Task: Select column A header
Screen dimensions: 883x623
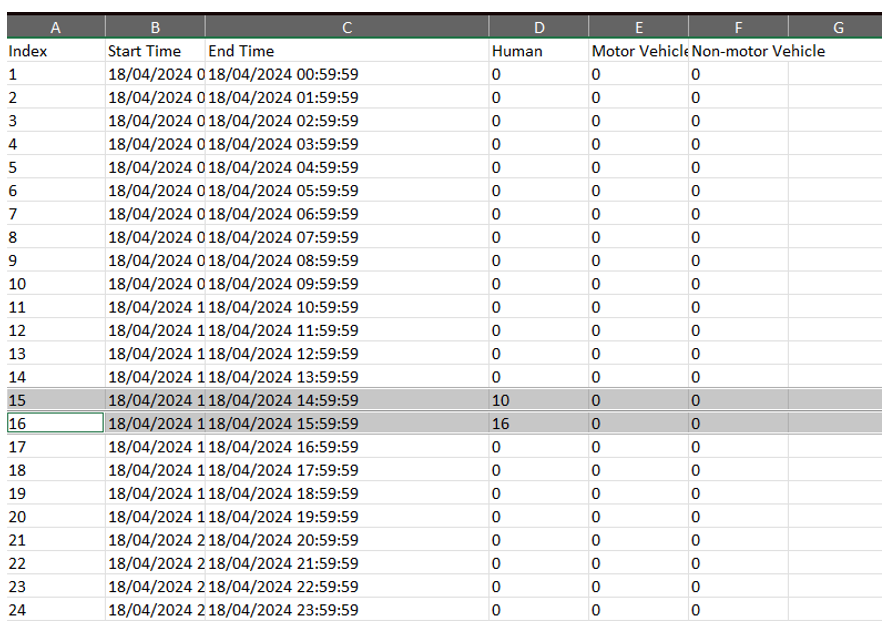Action: point(54,28)
